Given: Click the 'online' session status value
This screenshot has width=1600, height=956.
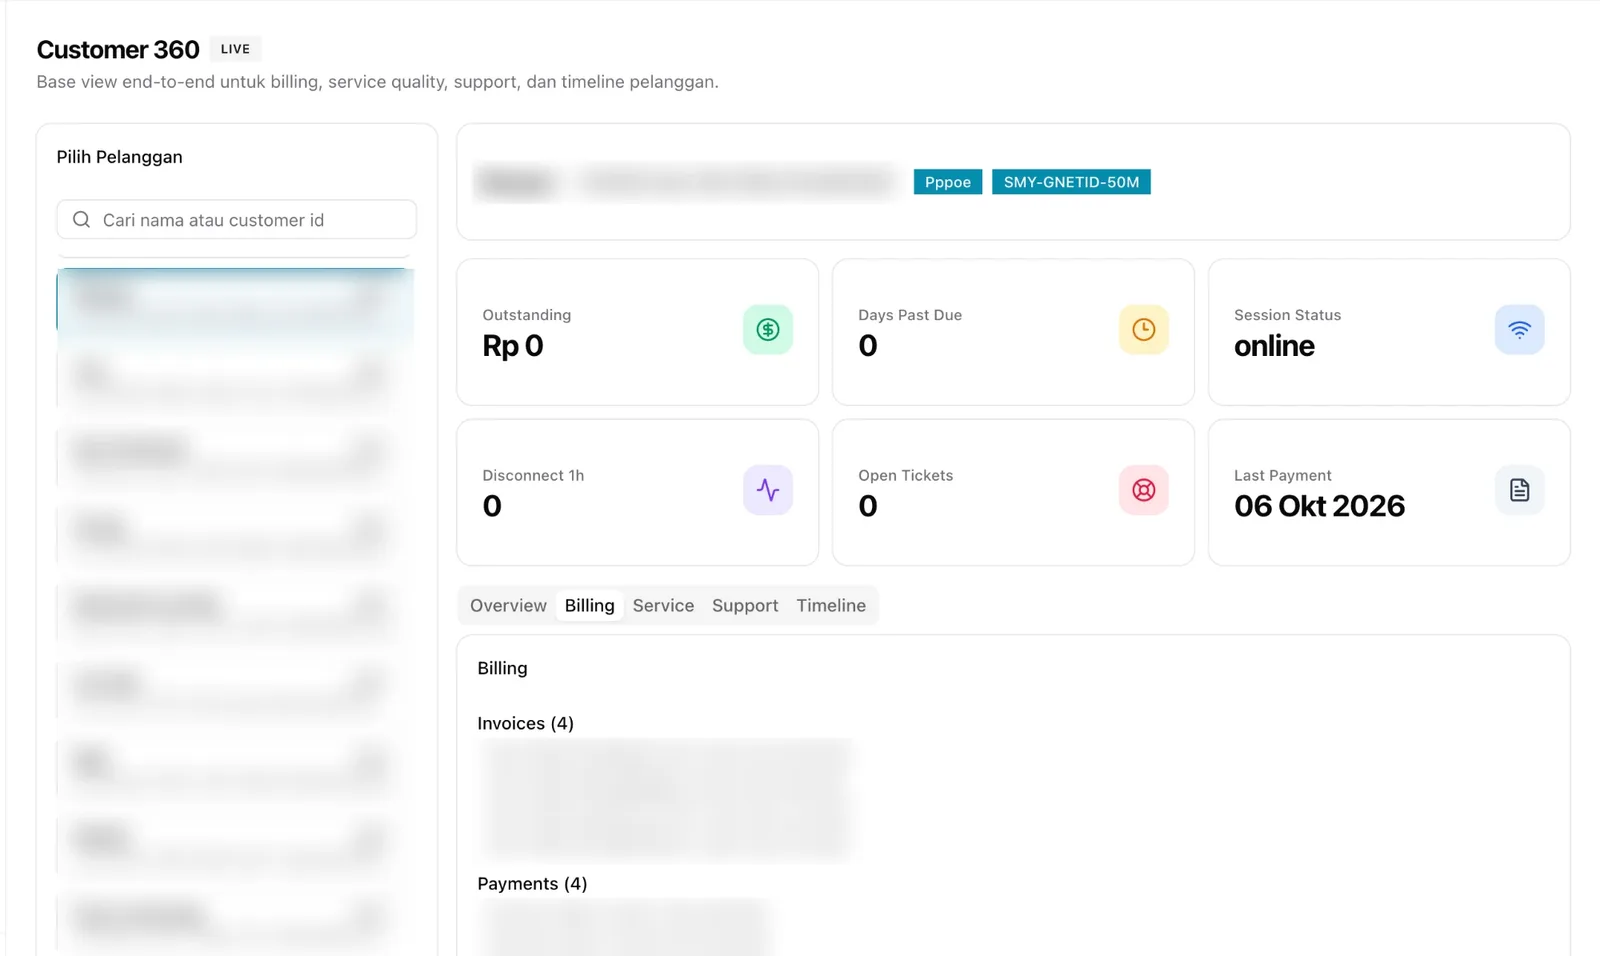Looking at the screenshot, I should pyautogui.click(x=1274, y=346).
